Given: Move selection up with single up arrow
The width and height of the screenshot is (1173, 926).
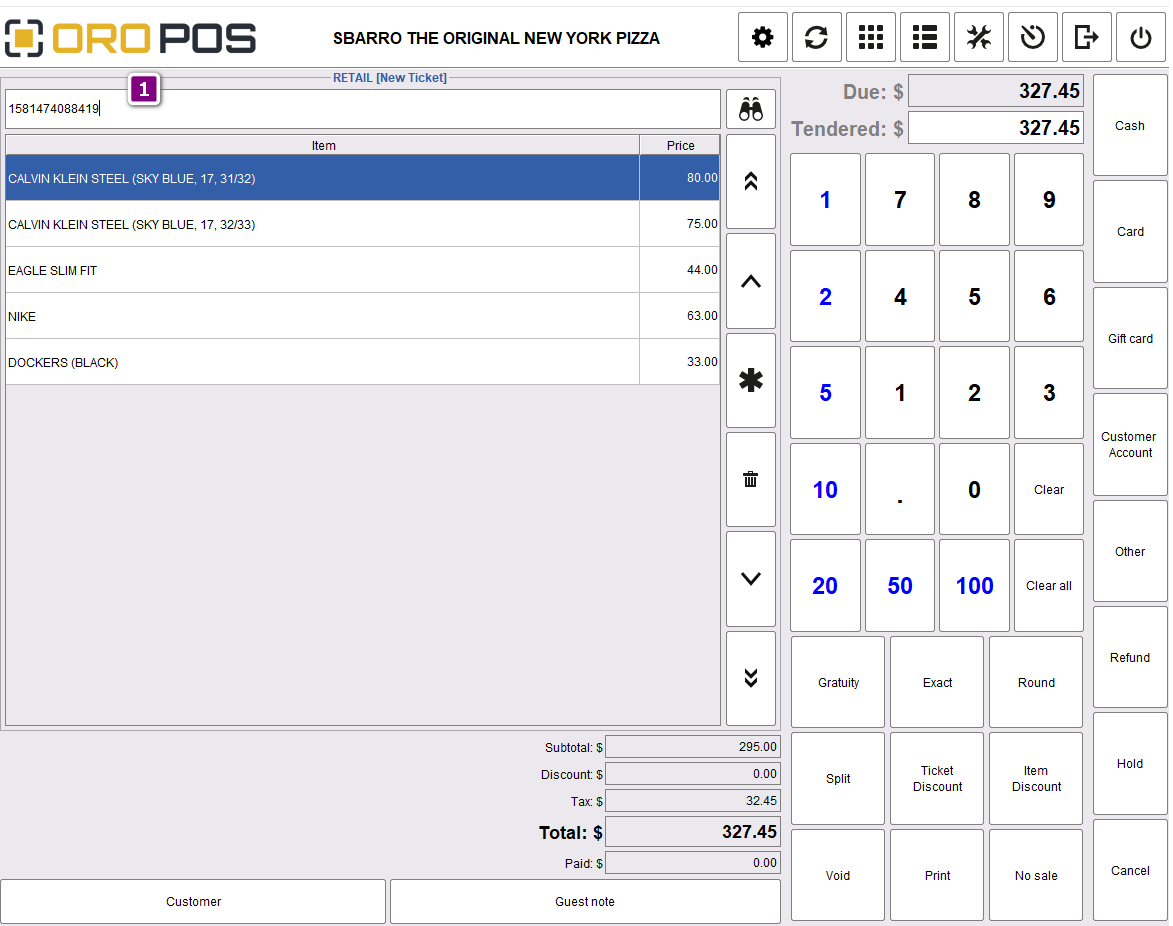Looking at the screenshot, I should click(x=750, y=281).
